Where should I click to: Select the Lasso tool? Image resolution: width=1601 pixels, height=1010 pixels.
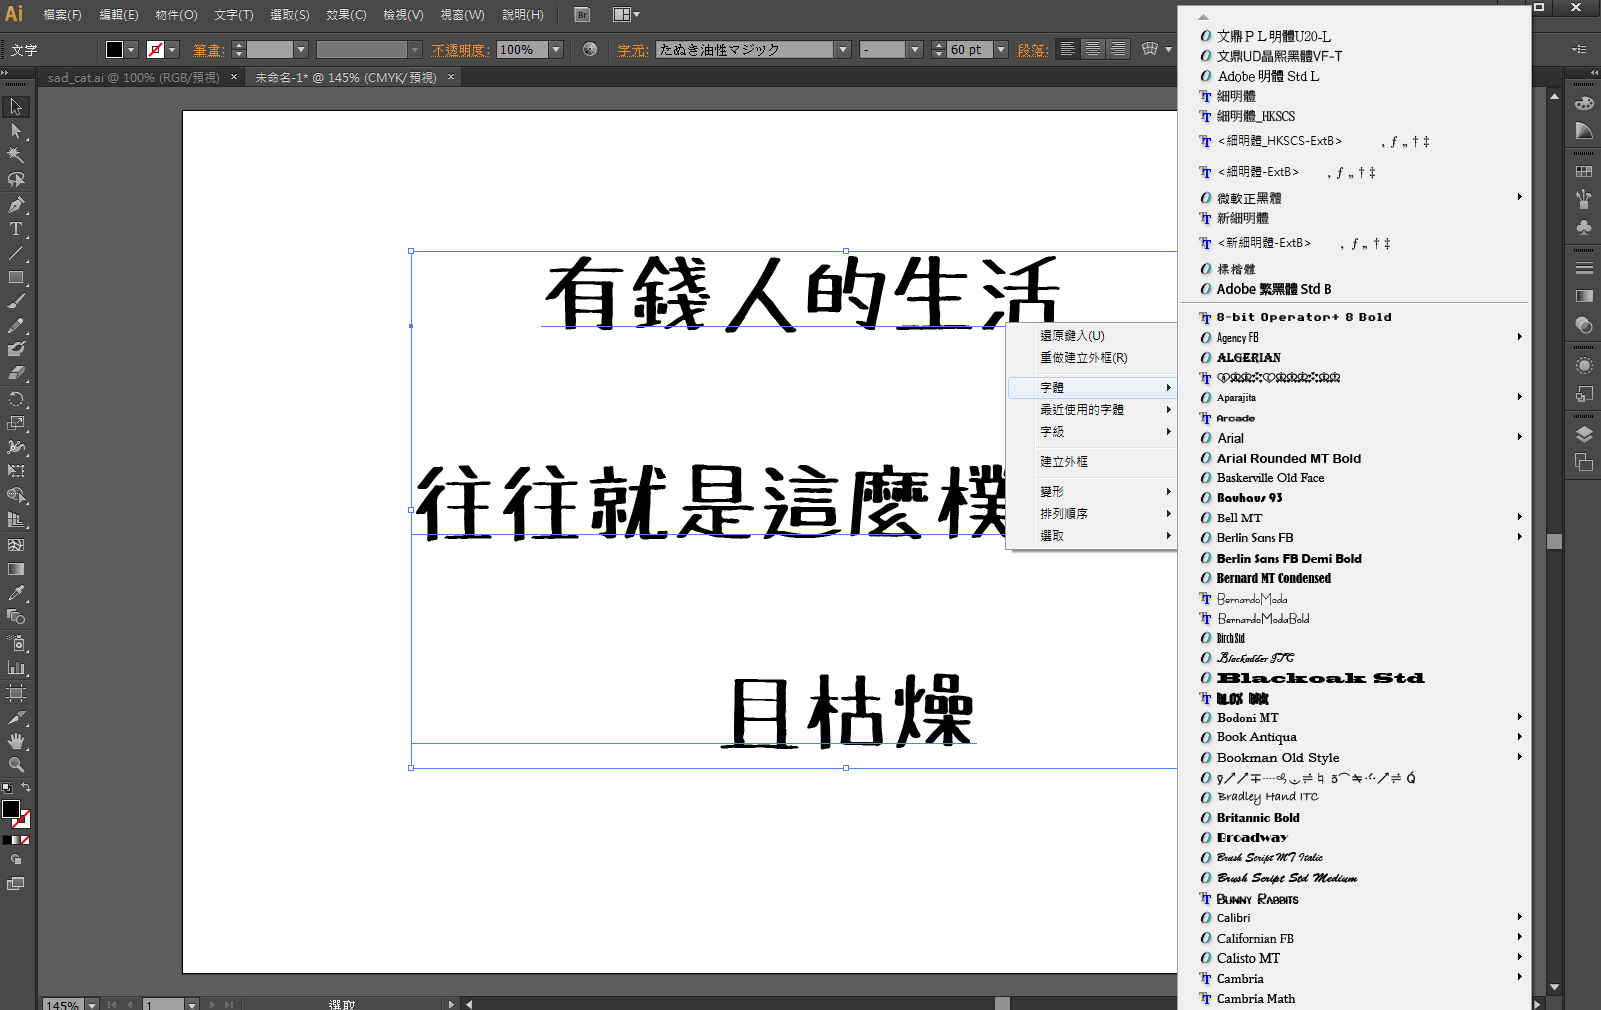(x=16, y=180)
